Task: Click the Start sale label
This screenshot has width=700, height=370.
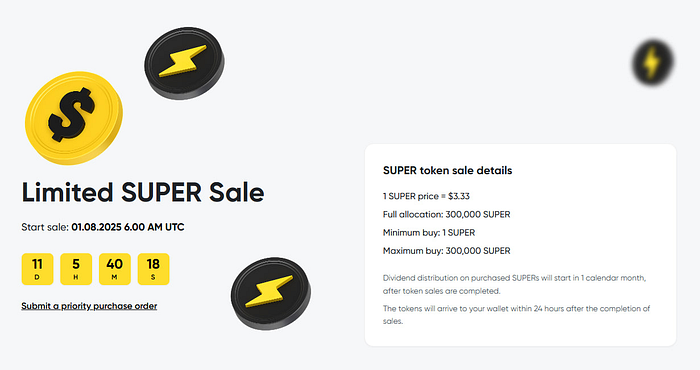Action: (45, 227)
